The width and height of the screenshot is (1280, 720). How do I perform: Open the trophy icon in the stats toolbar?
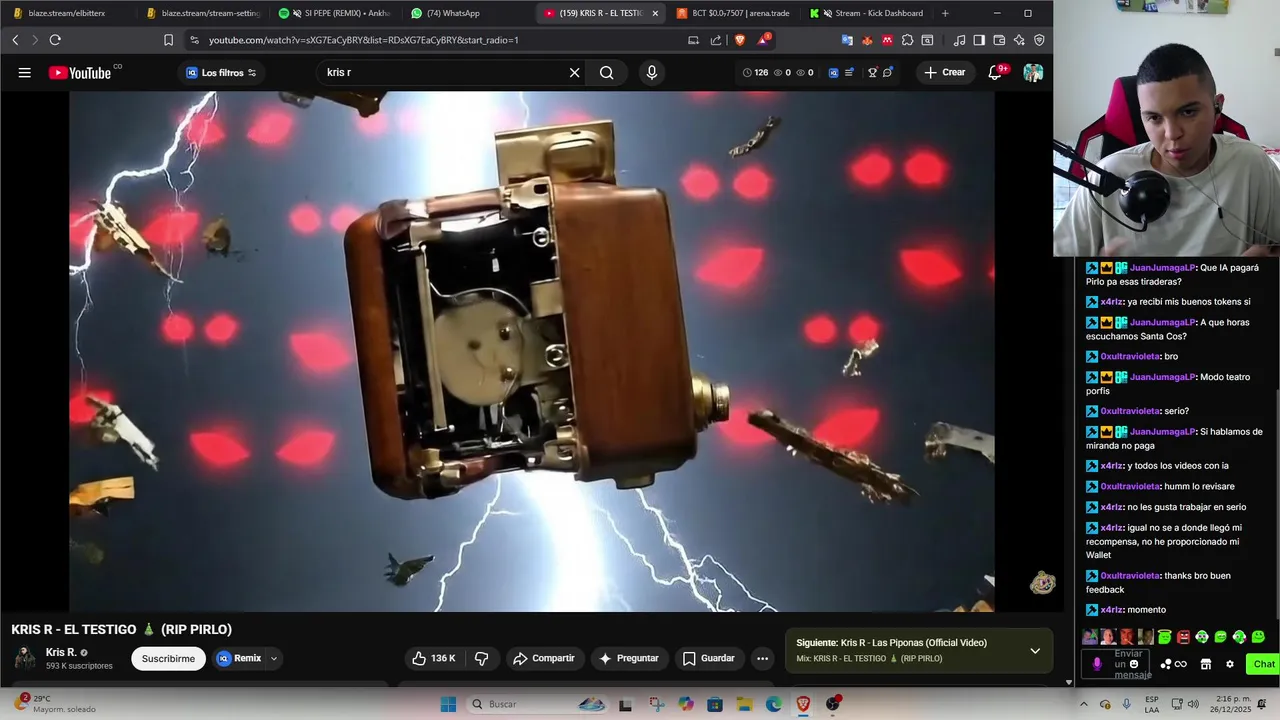[872, 72]
